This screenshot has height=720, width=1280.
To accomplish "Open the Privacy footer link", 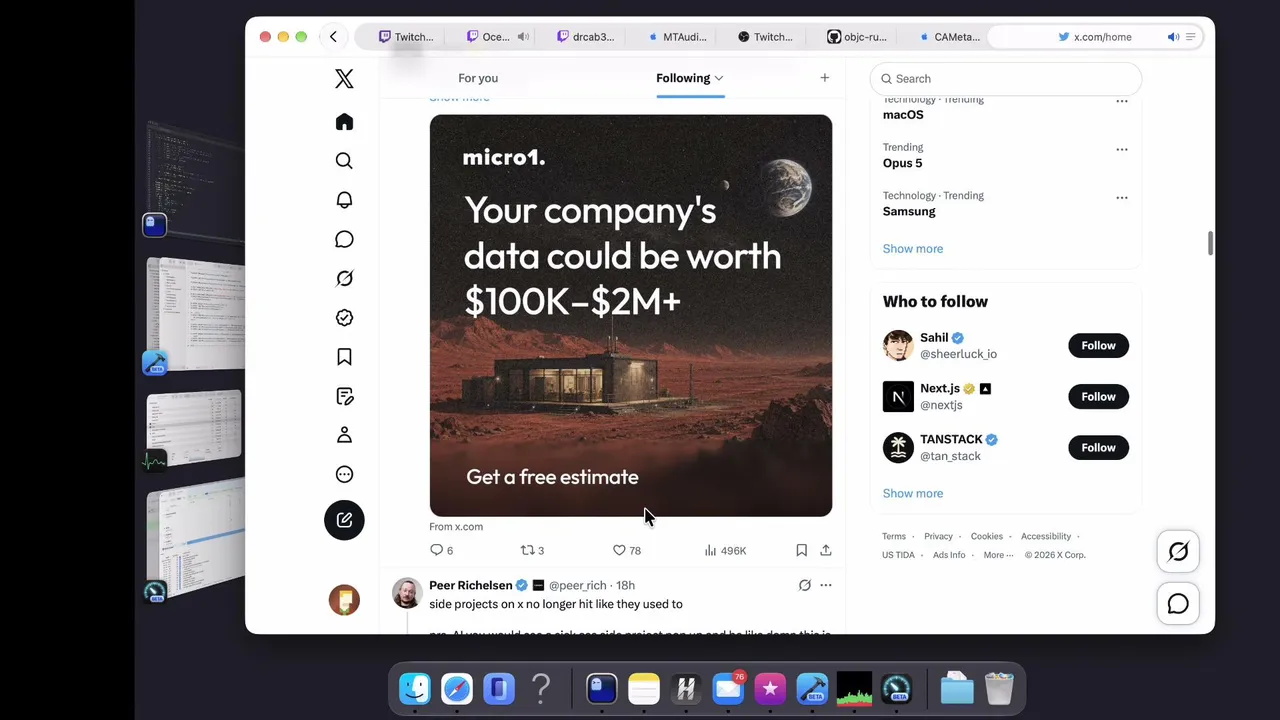I will click(x=938, y=537).
